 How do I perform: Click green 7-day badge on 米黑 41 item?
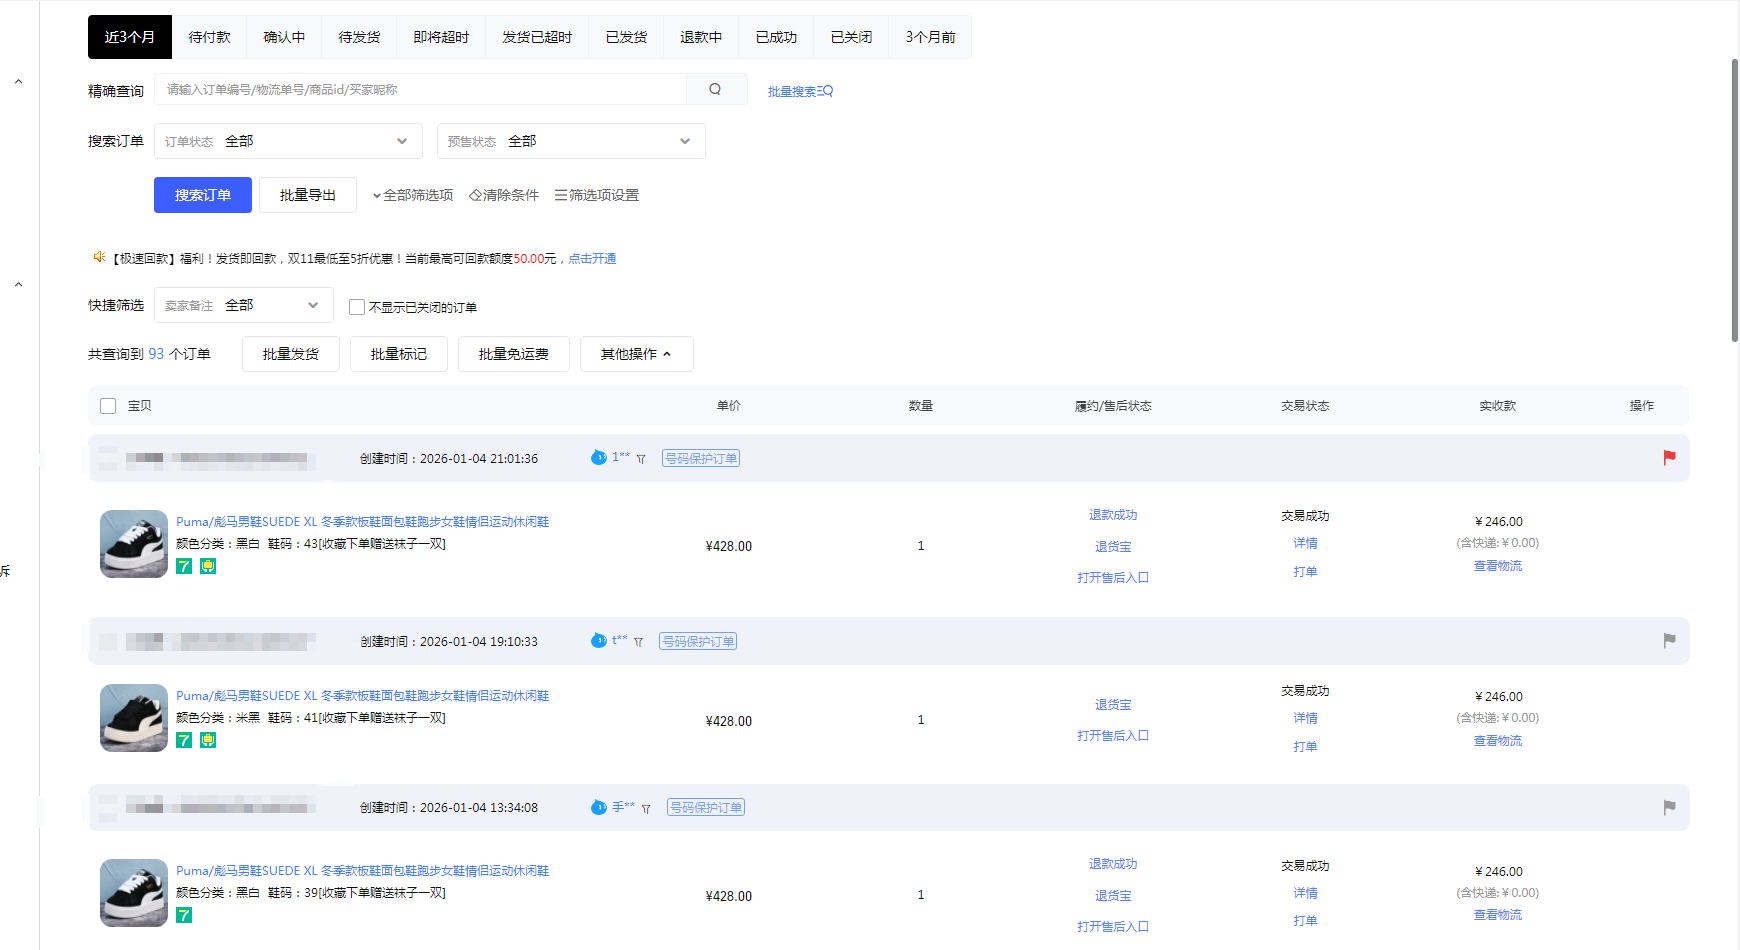pos(184,740)
